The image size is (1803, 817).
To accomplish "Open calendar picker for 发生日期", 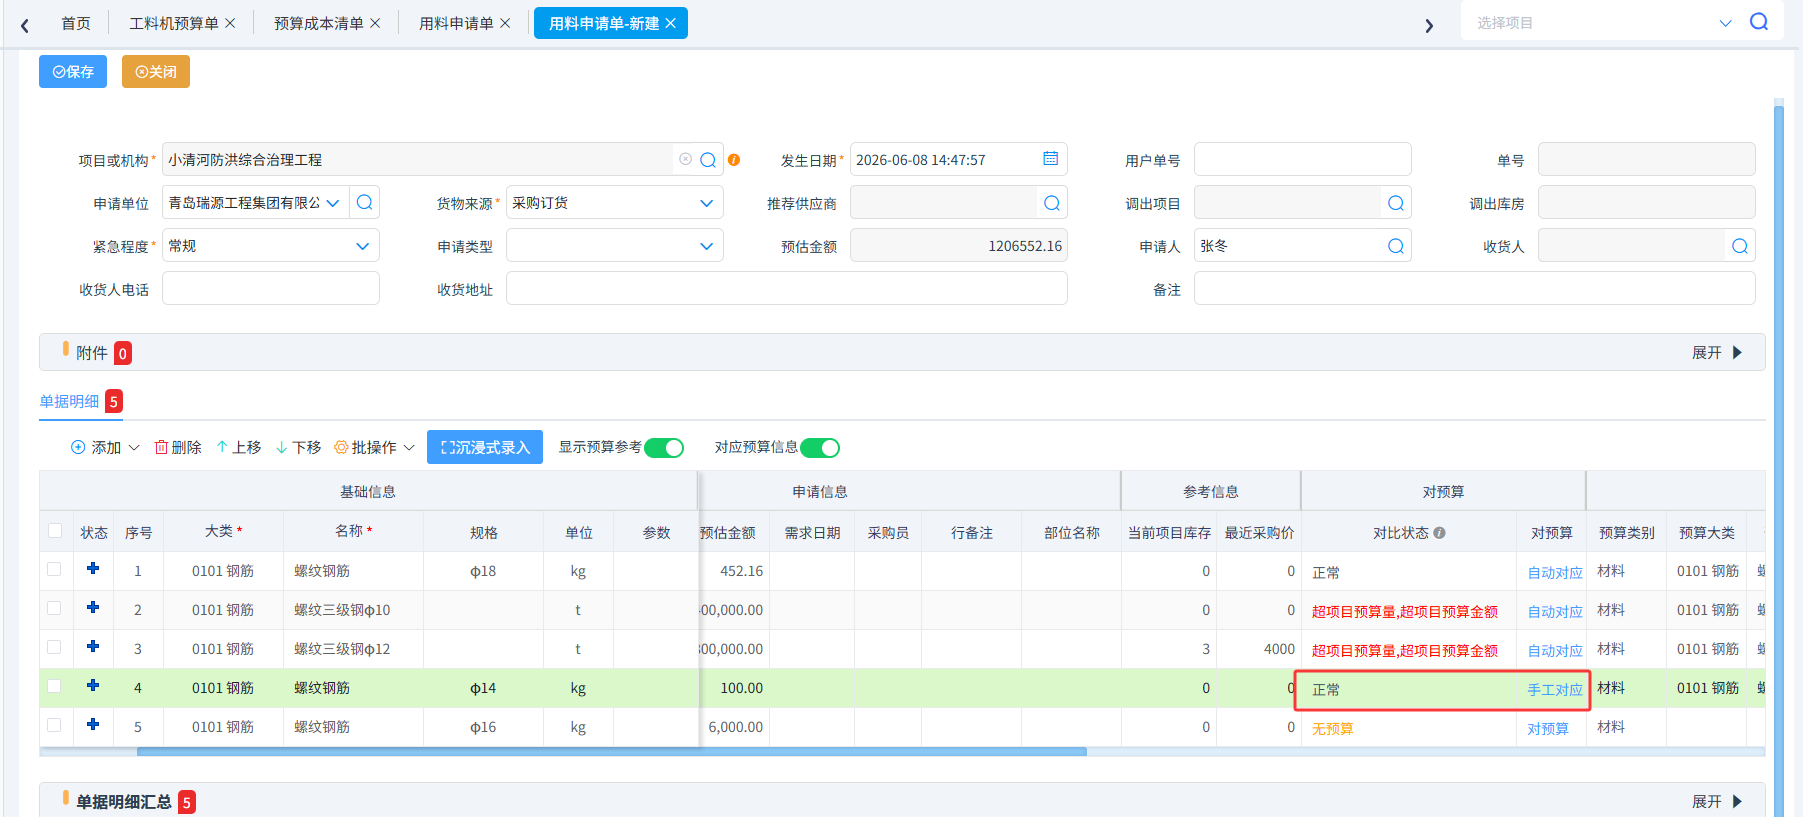I will tap(1050, 159).
